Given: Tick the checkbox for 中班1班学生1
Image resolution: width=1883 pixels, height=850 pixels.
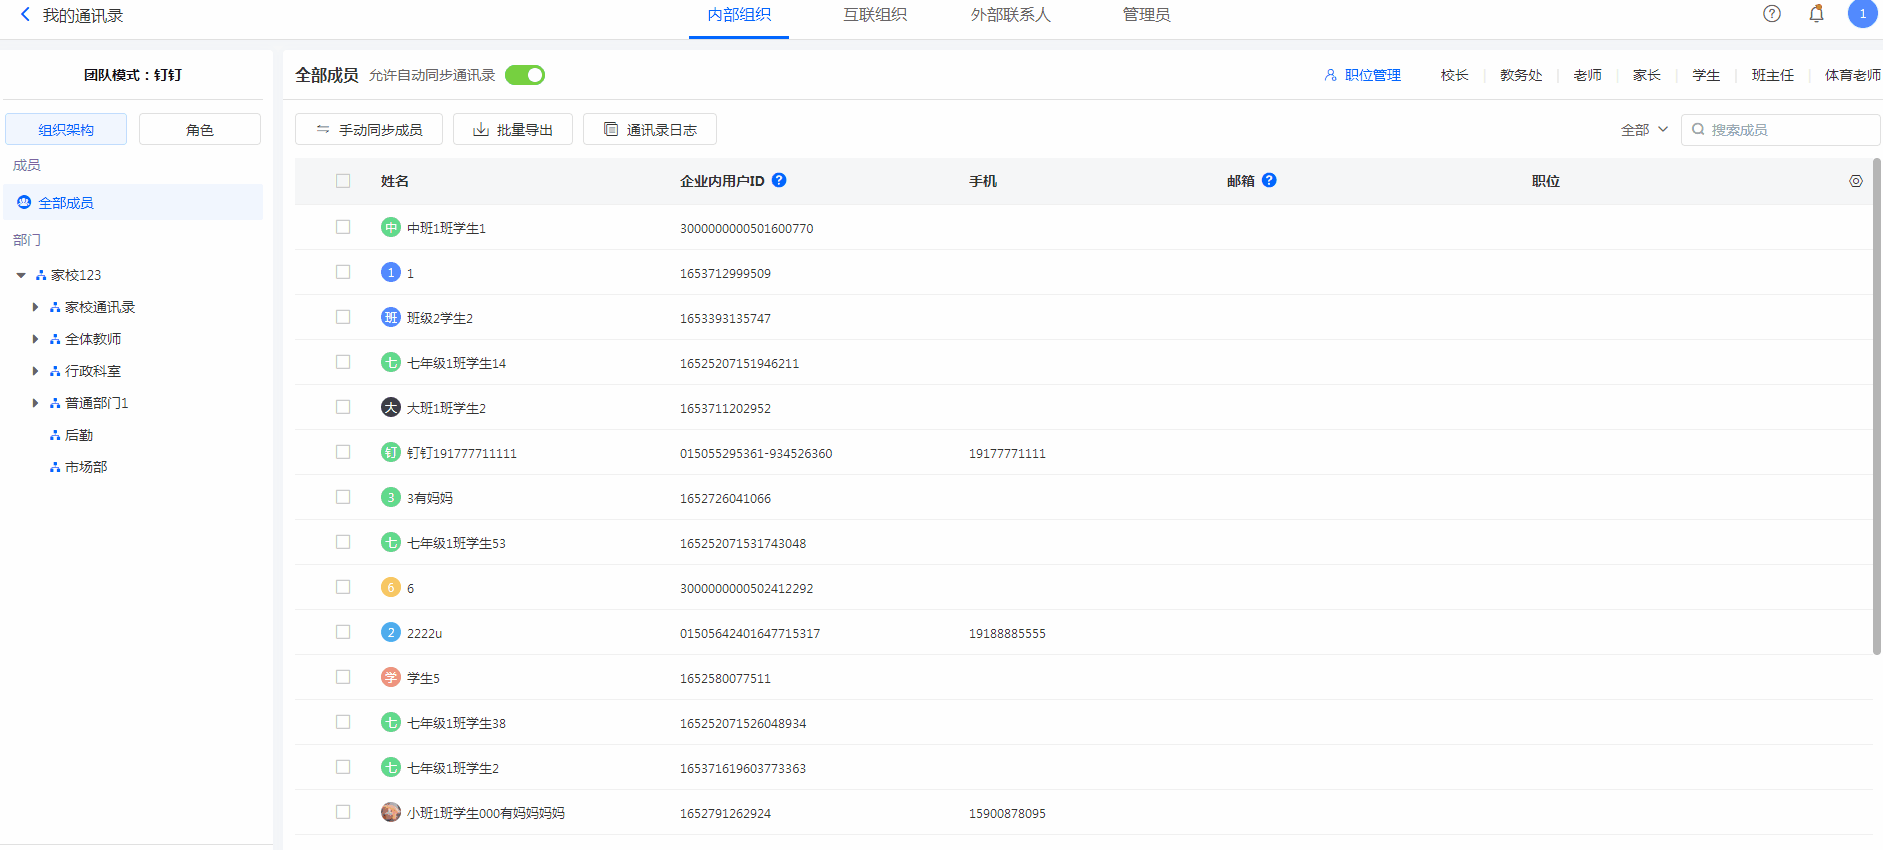Looking at the screenshot, I should point(343,228).
